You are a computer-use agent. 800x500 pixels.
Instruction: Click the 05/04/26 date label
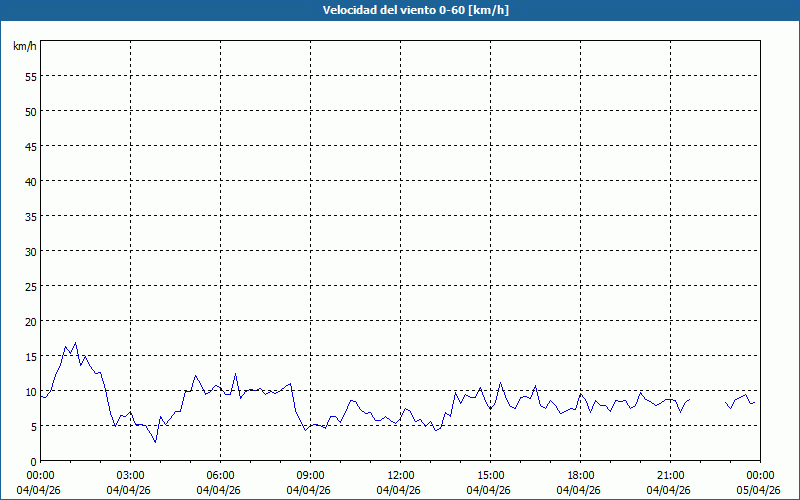click(x=759, y=490)
